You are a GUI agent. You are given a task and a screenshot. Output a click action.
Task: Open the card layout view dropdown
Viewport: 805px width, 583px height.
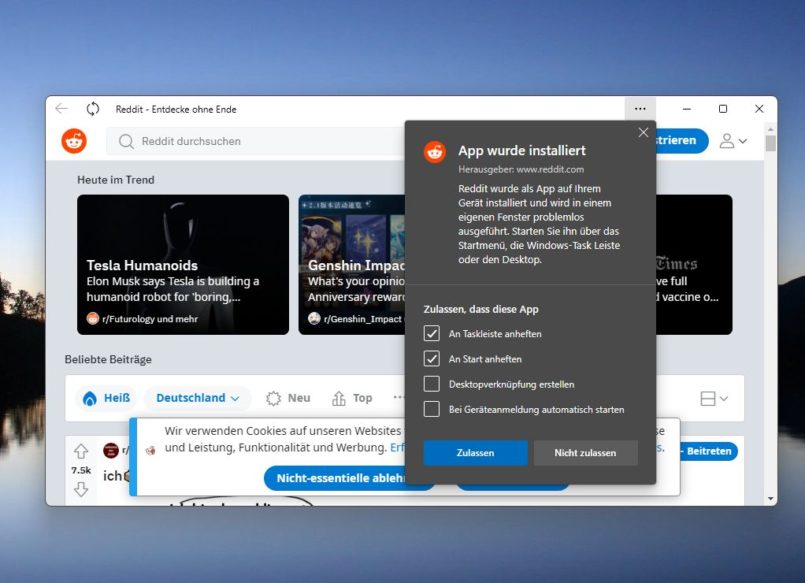point(714,398)
